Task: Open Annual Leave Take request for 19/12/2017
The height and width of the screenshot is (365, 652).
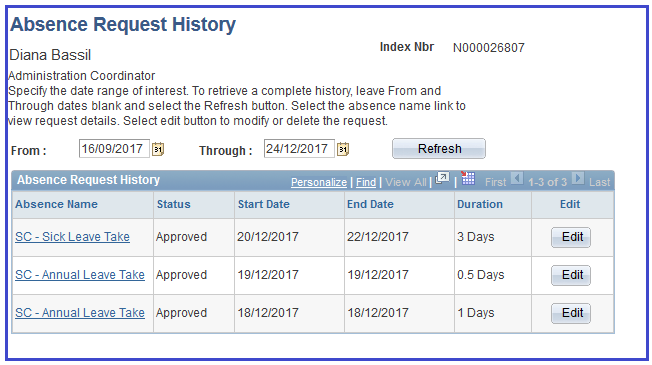Action: point(80,275)
